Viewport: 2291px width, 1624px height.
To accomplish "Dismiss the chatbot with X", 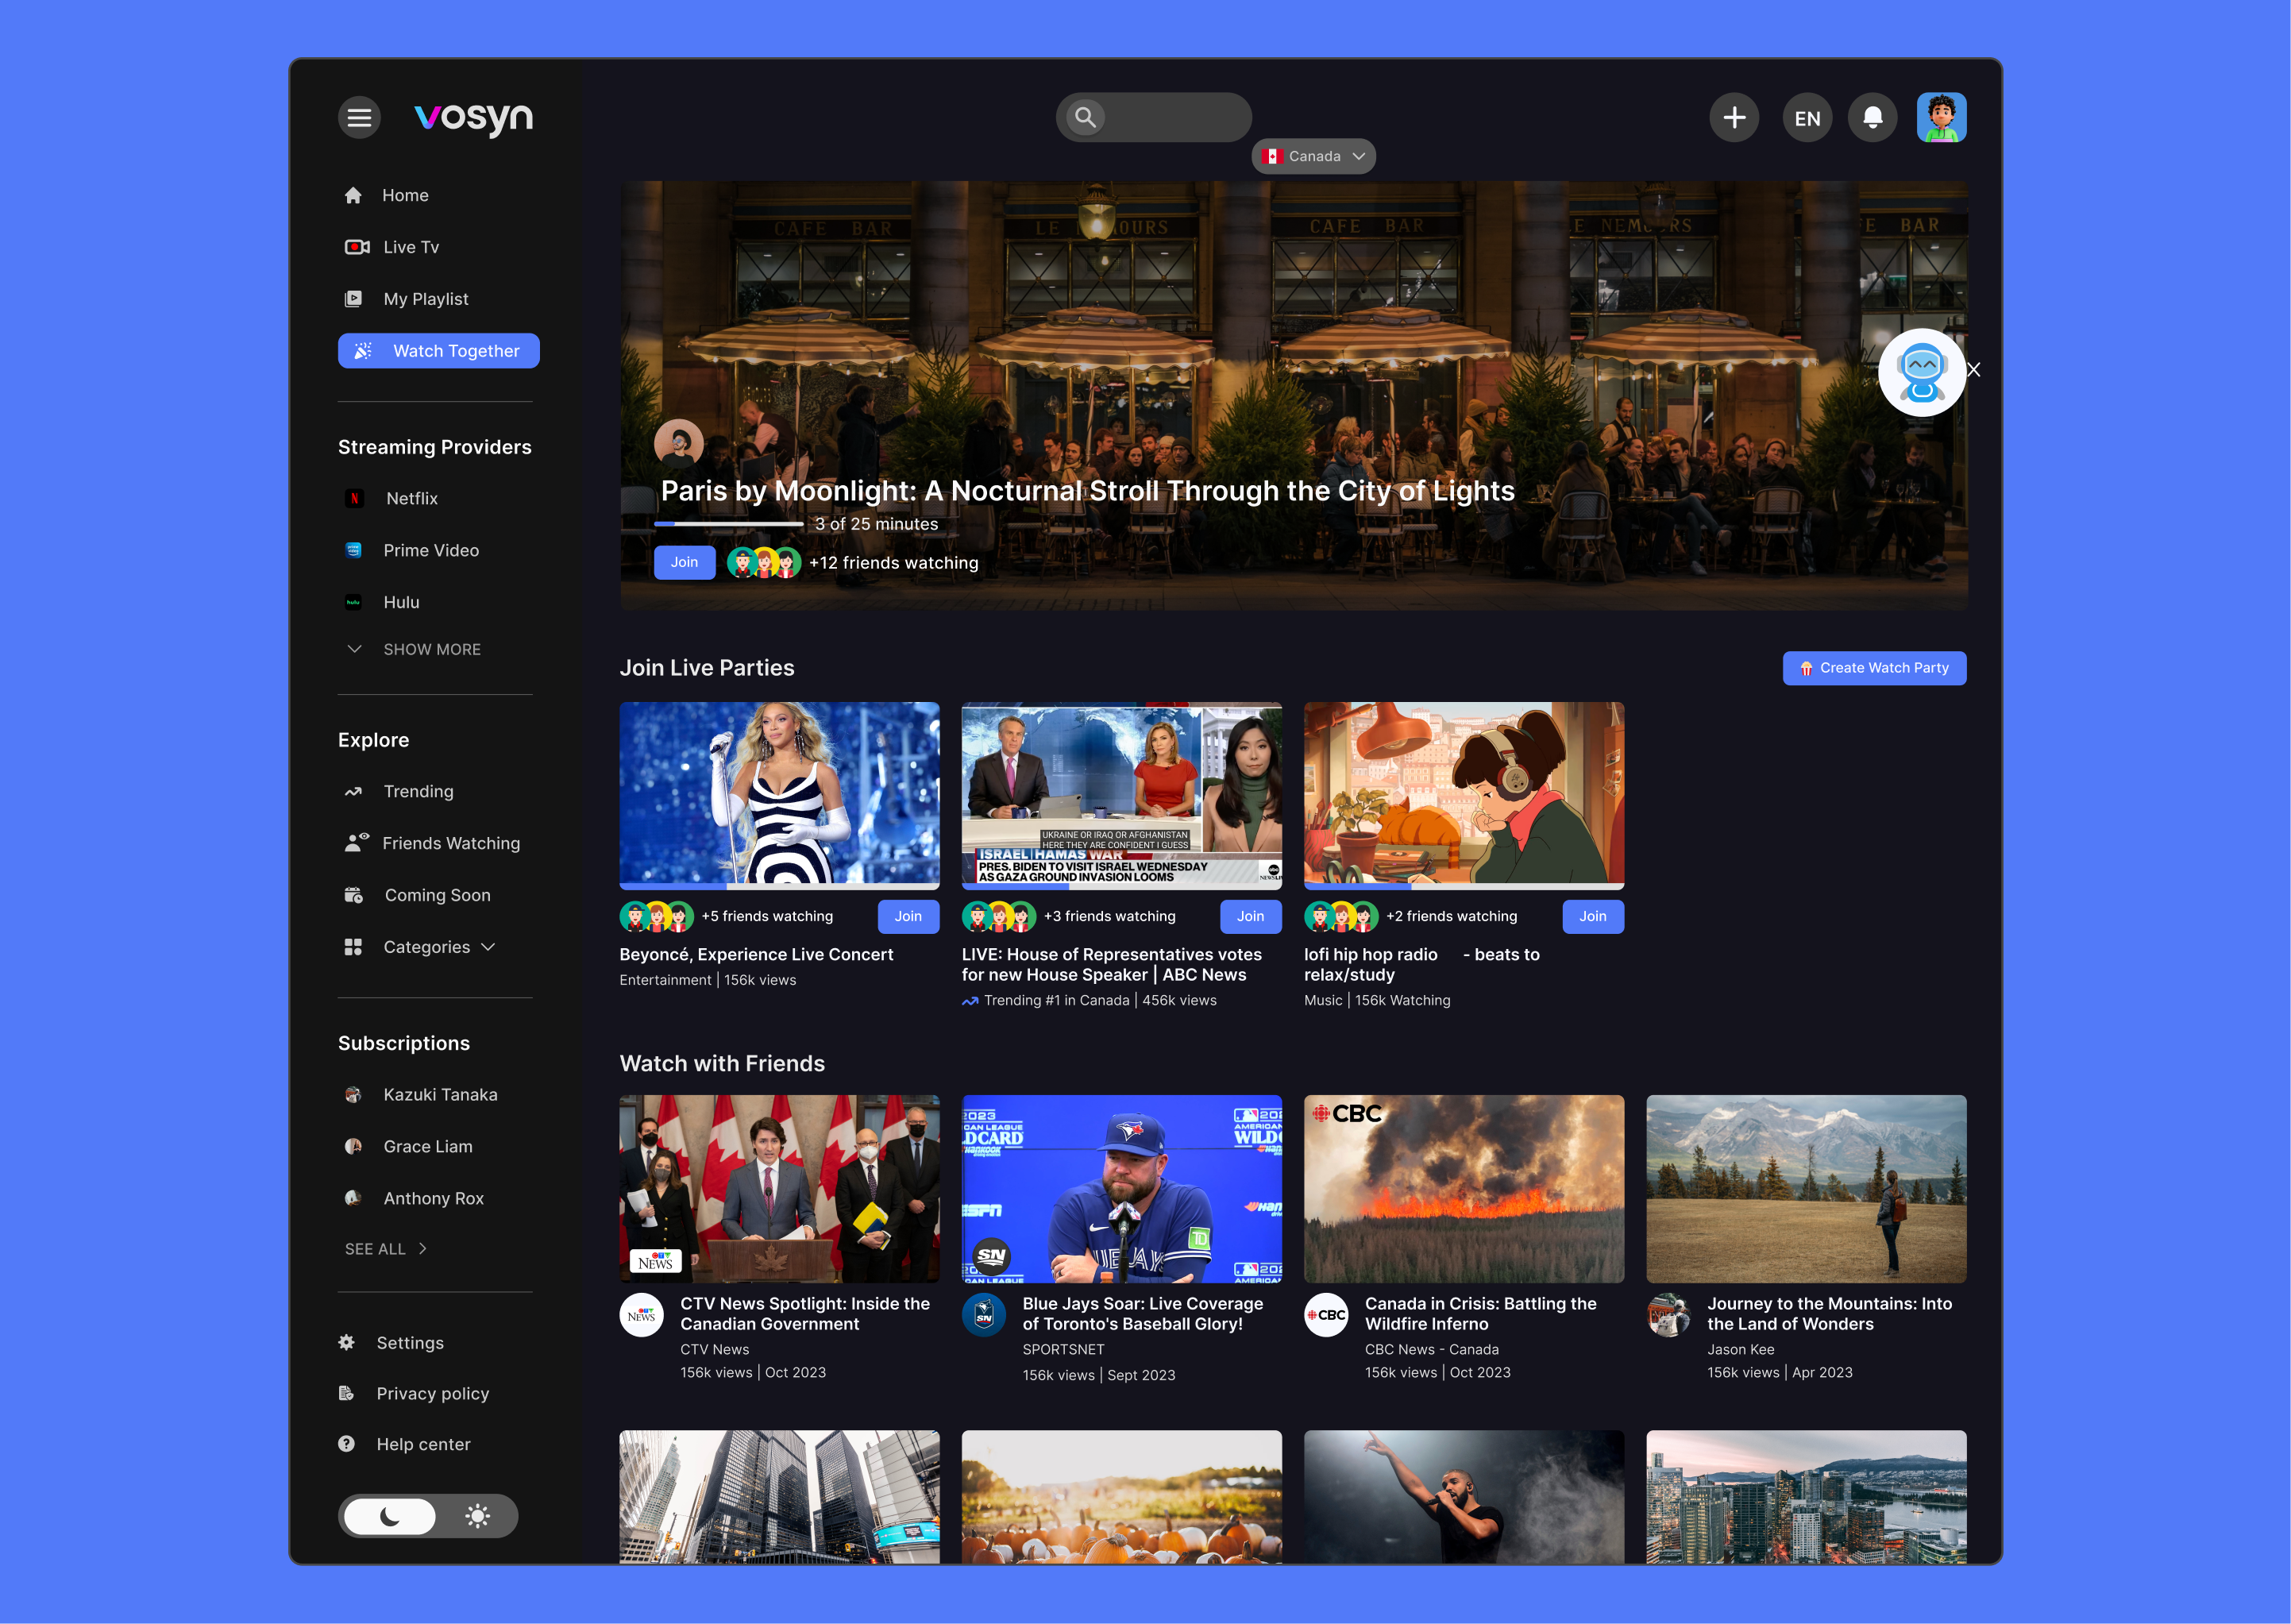I will point(1974,370).
